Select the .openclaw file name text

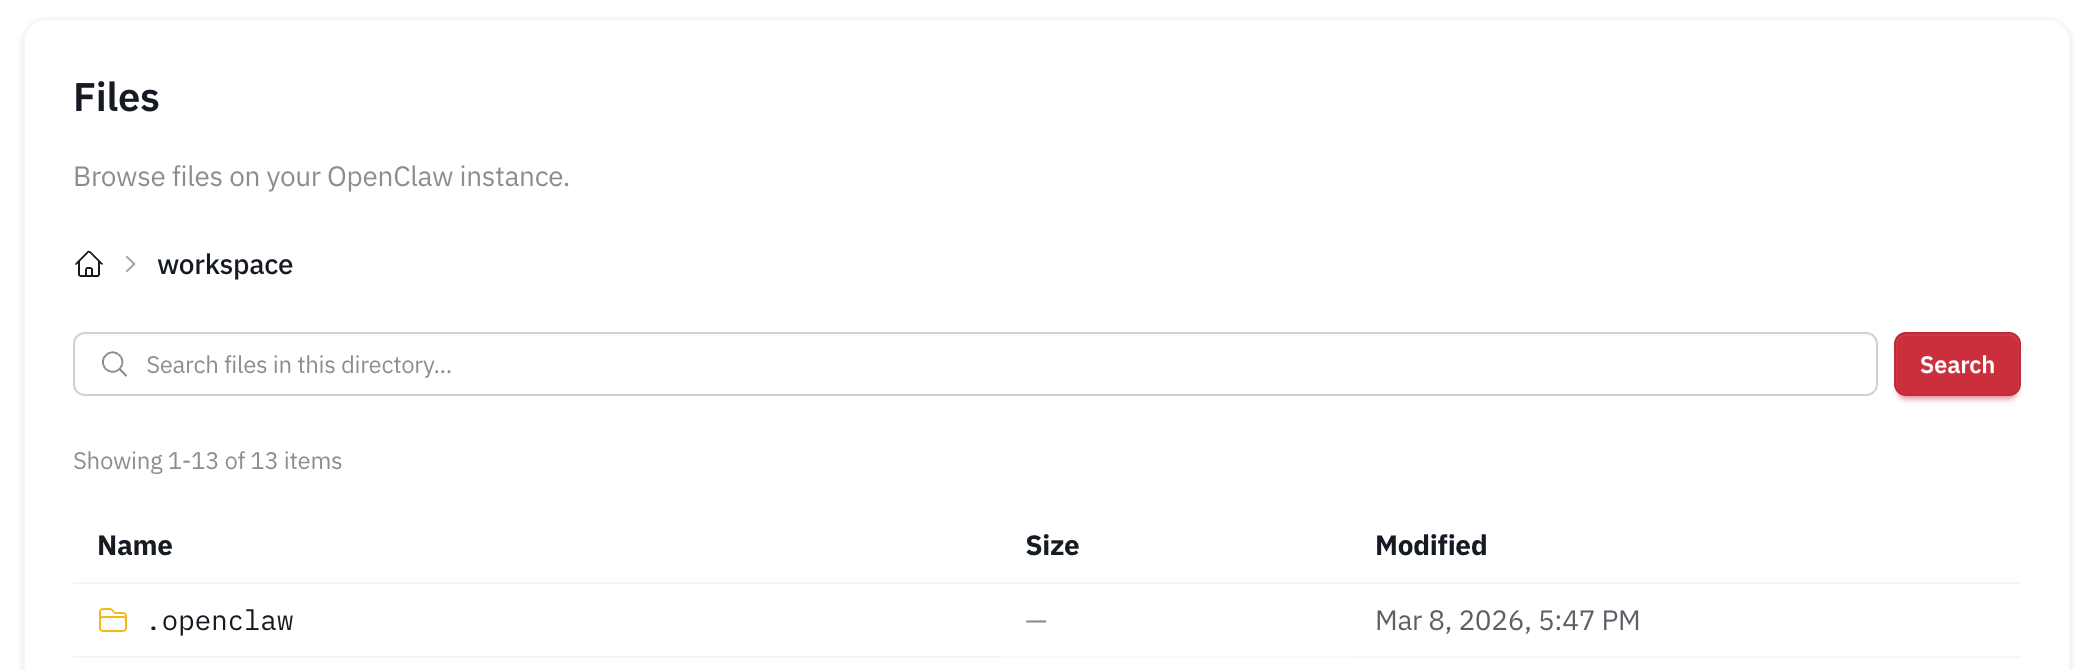click(x=220, y=620)
